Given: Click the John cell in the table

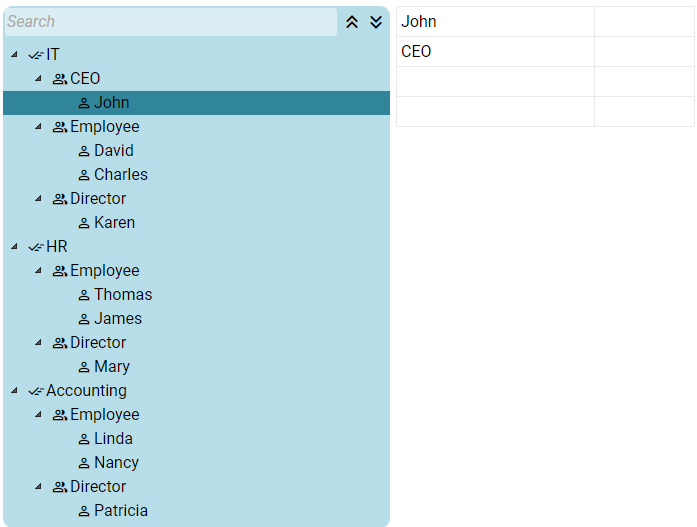Looking at the screenshot, I should (495, 22).
